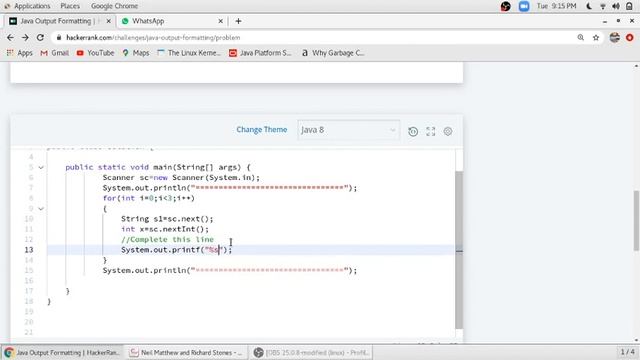This screenshot has width=640, height=360.
Task: Open editor settings gear icon
Action: pos(448,131)
